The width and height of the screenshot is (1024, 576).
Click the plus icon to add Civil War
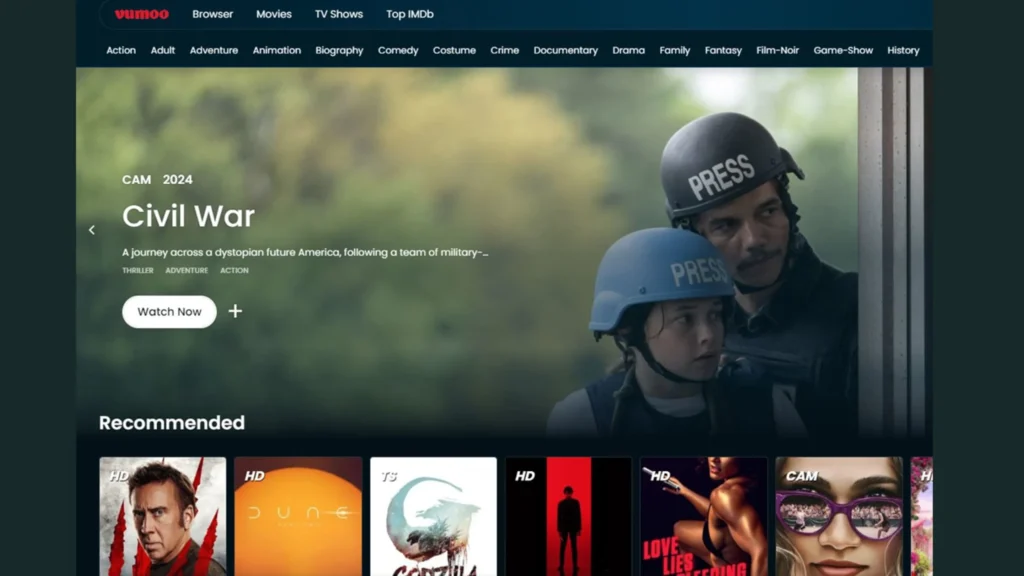point(235,311)
